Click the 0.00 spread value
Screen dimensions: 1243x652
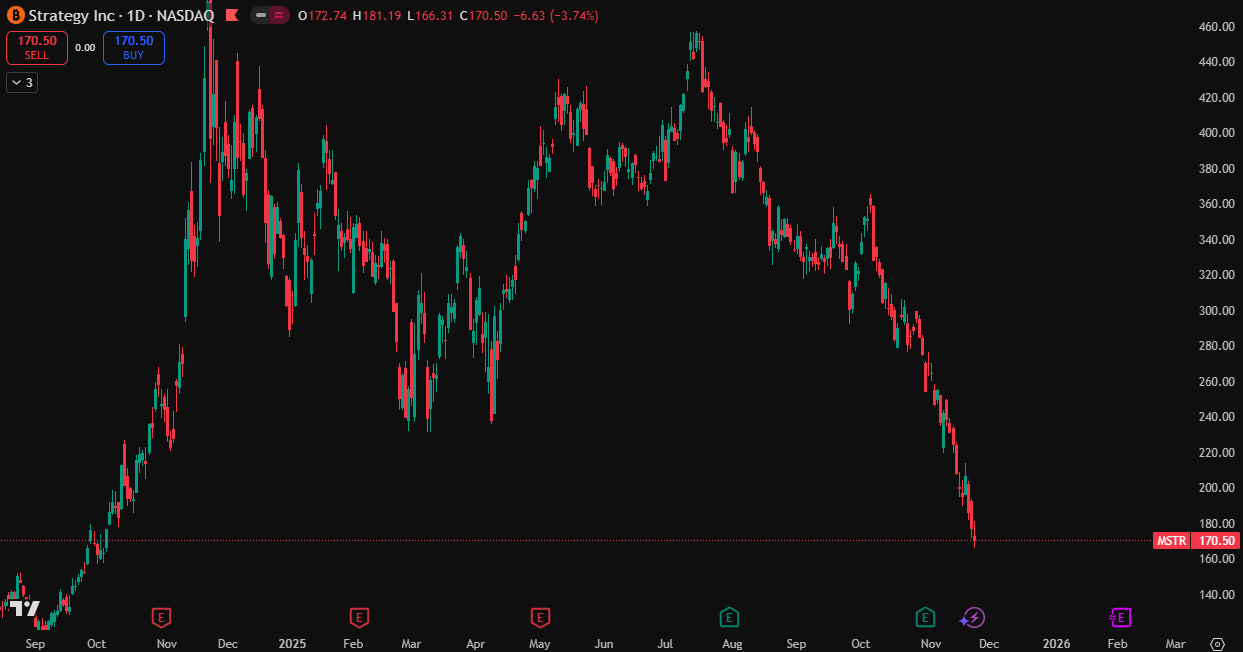[x=85, y=48]
